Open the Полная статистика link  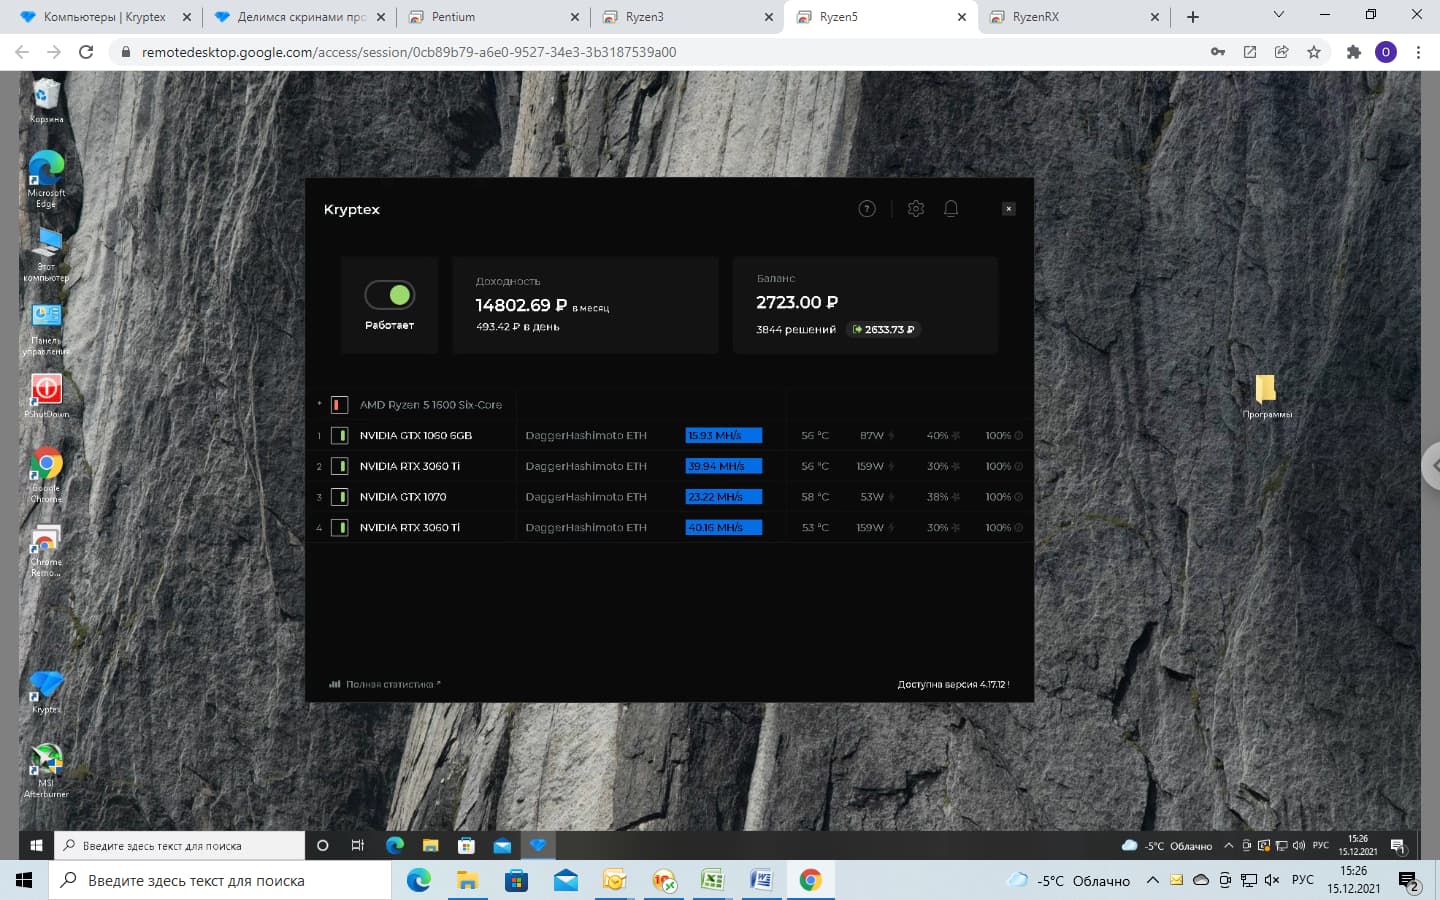pos(385,684)
